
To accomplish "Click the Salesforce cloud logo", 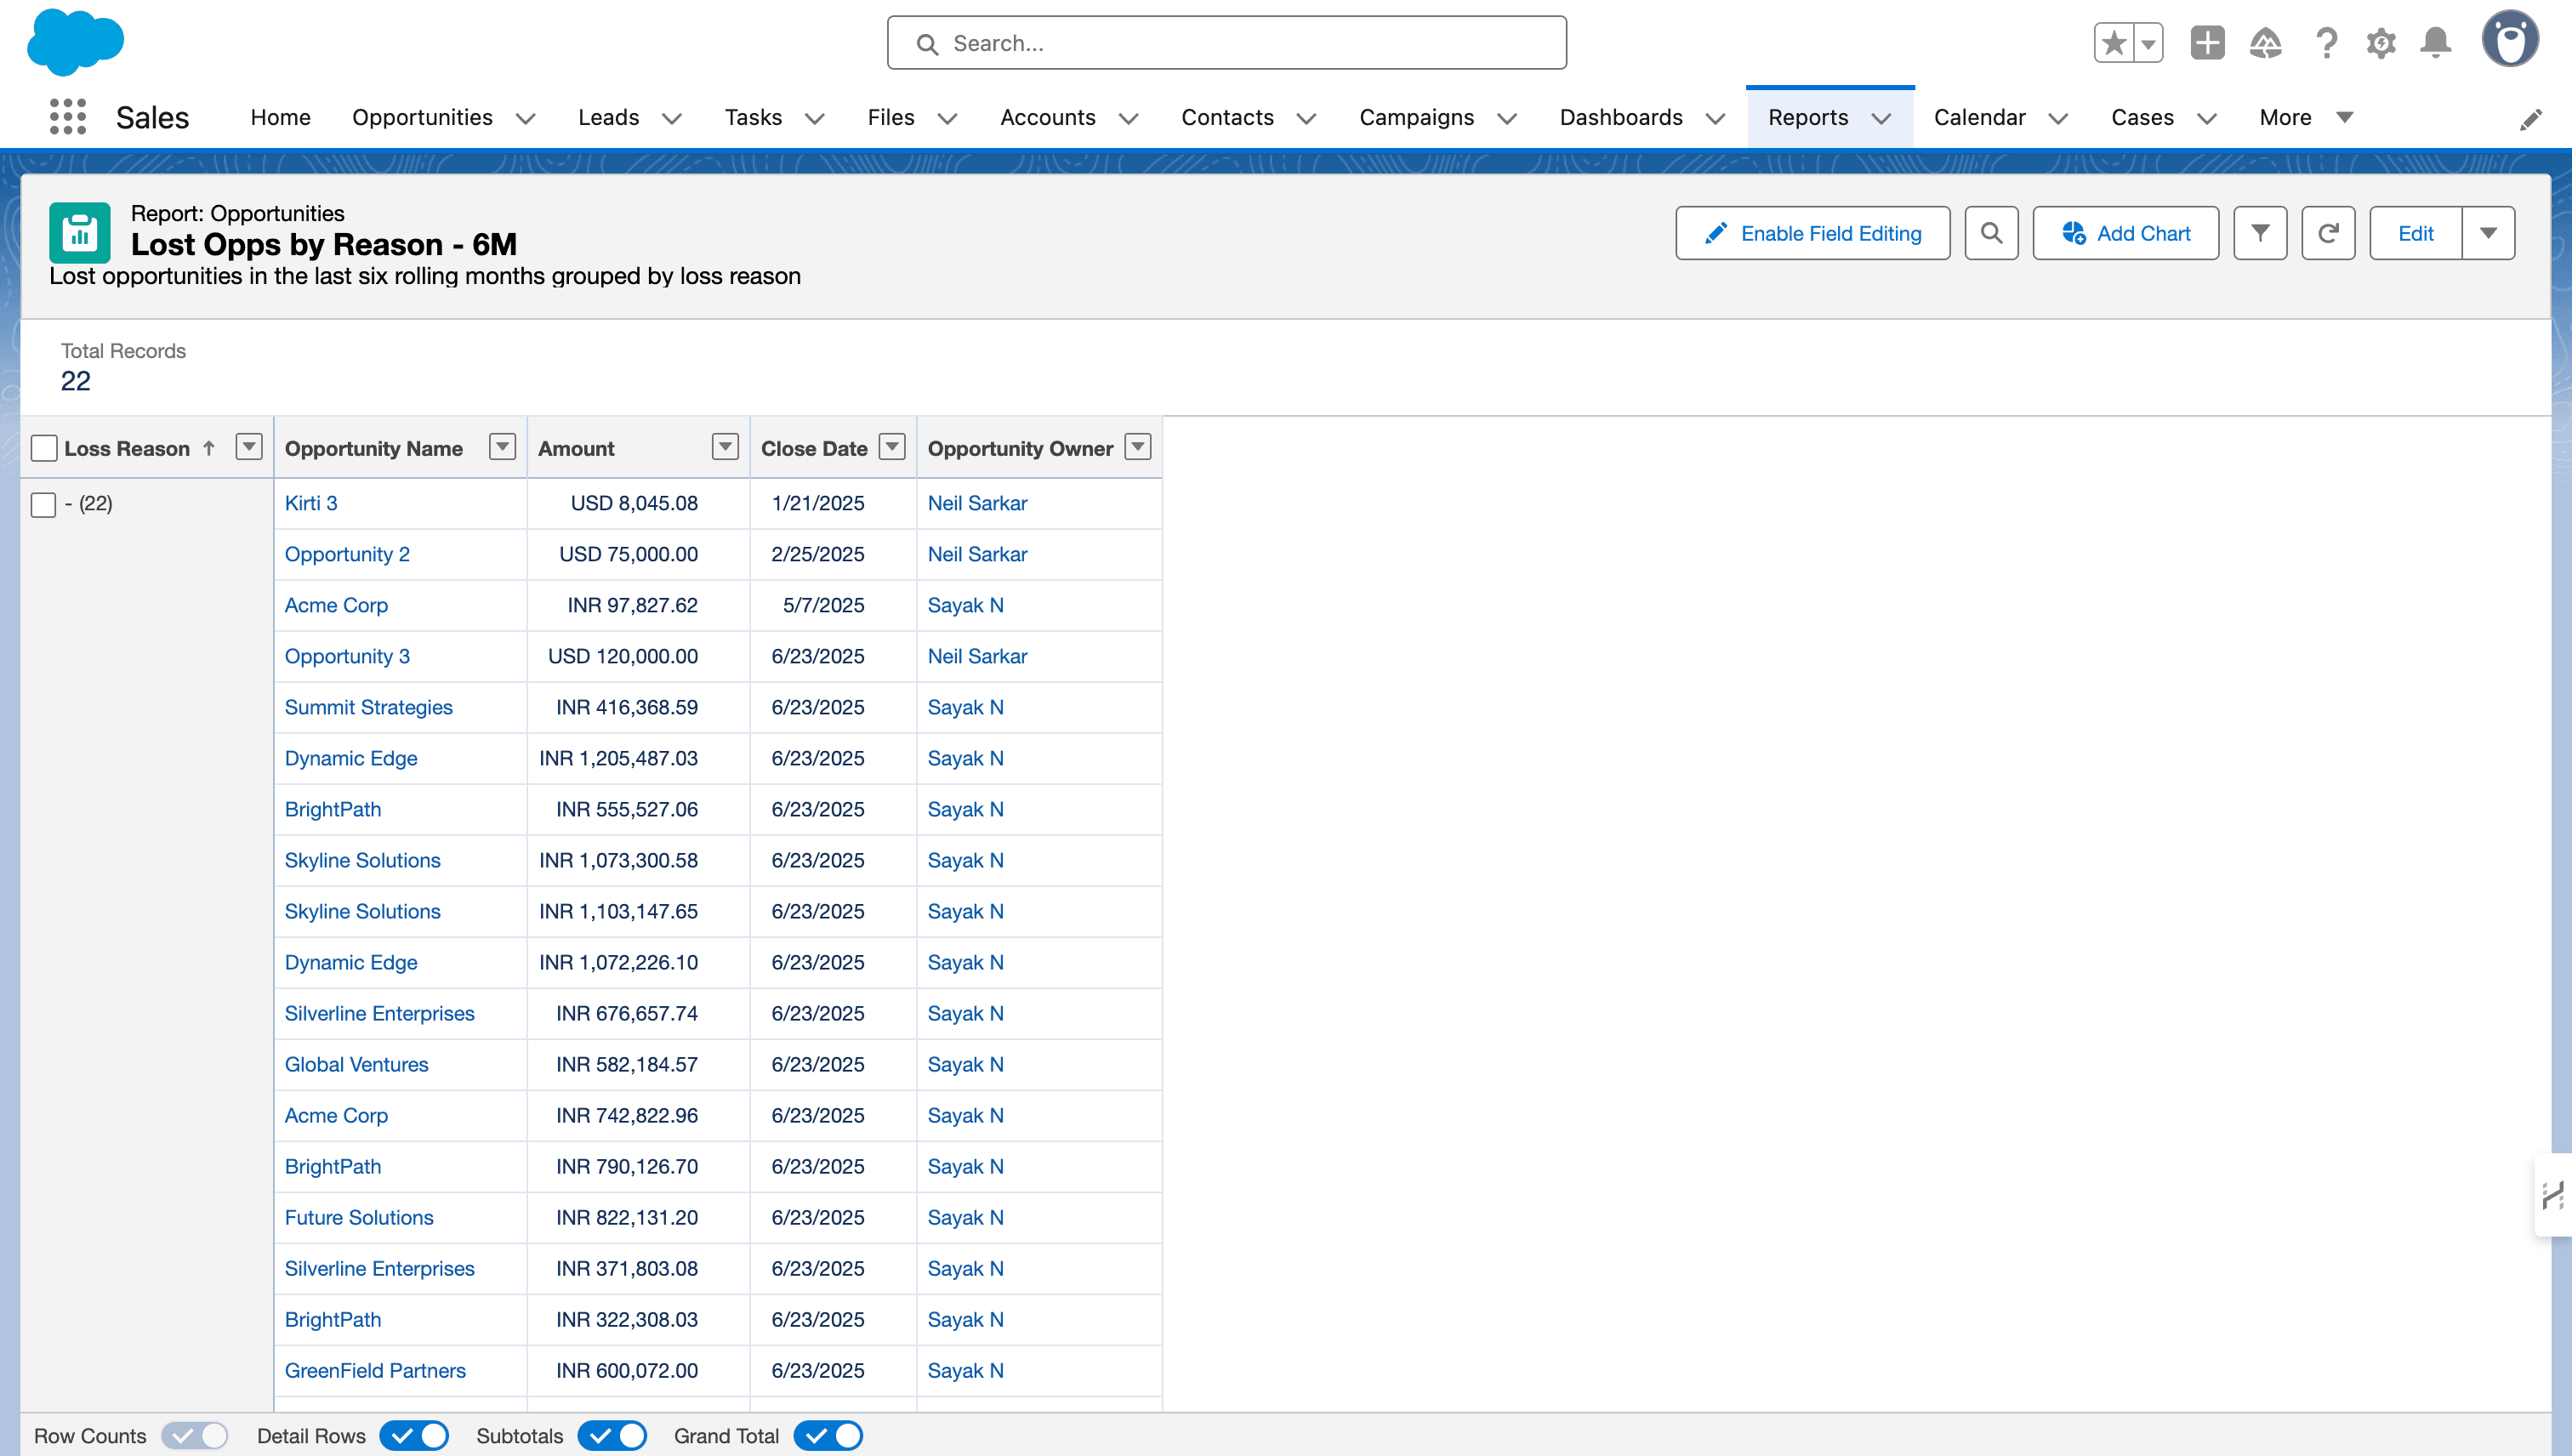I will [x=76, y=42].
